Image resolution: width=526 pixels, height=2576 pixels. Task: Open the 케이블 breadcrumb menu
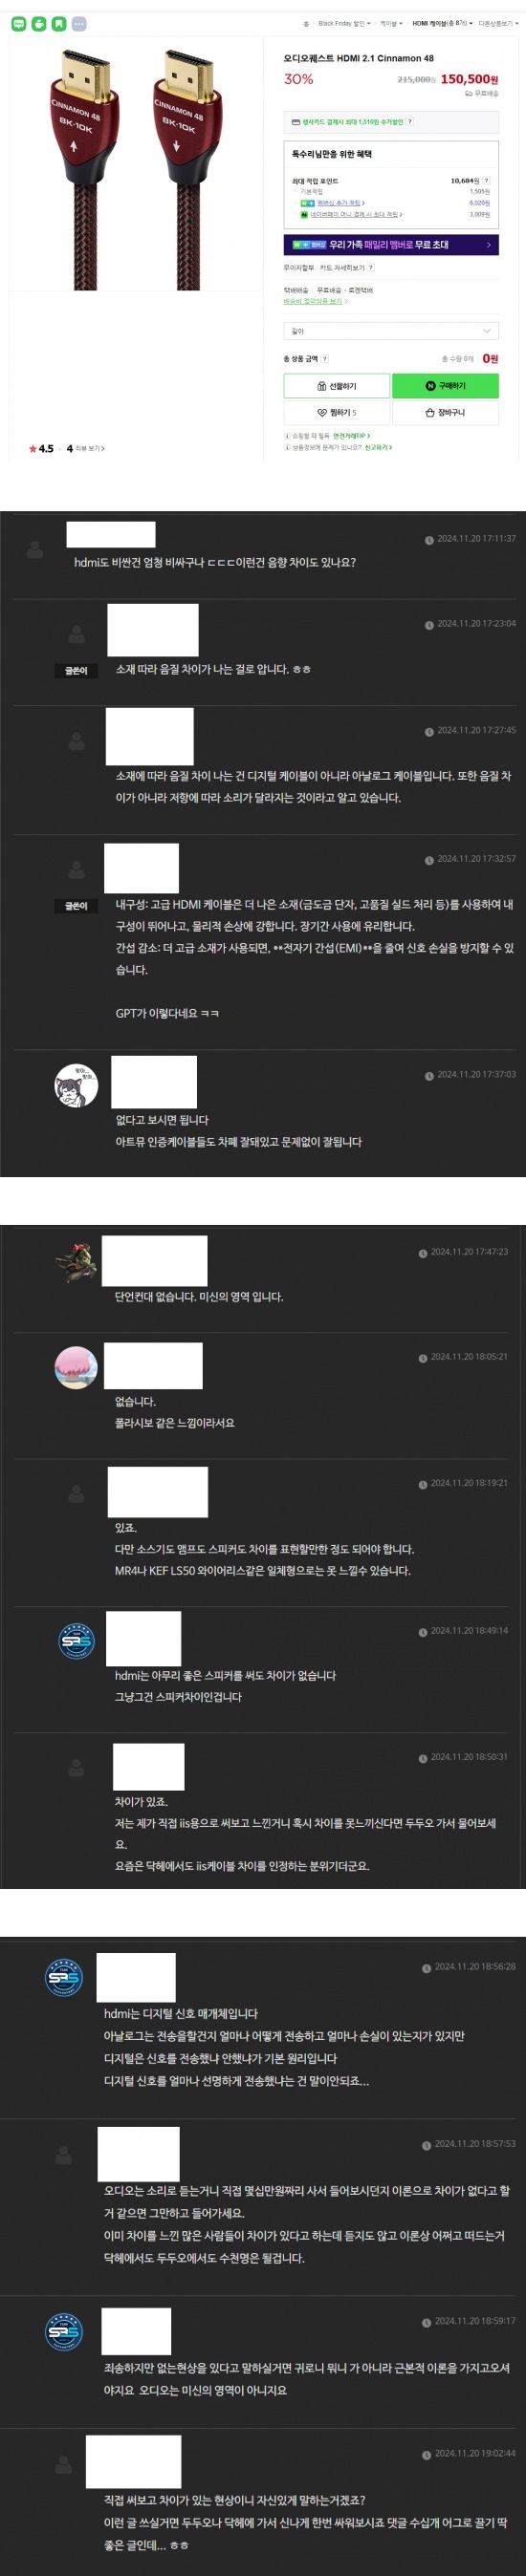390,24
